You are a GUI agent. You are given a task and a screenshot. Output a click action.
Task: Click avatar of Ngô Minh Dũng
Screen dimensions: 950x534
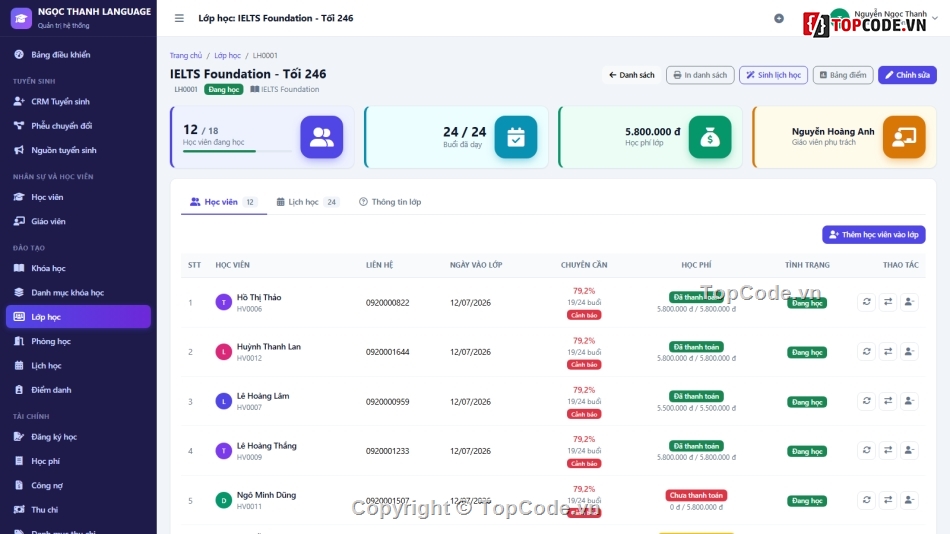coord(224,500)
